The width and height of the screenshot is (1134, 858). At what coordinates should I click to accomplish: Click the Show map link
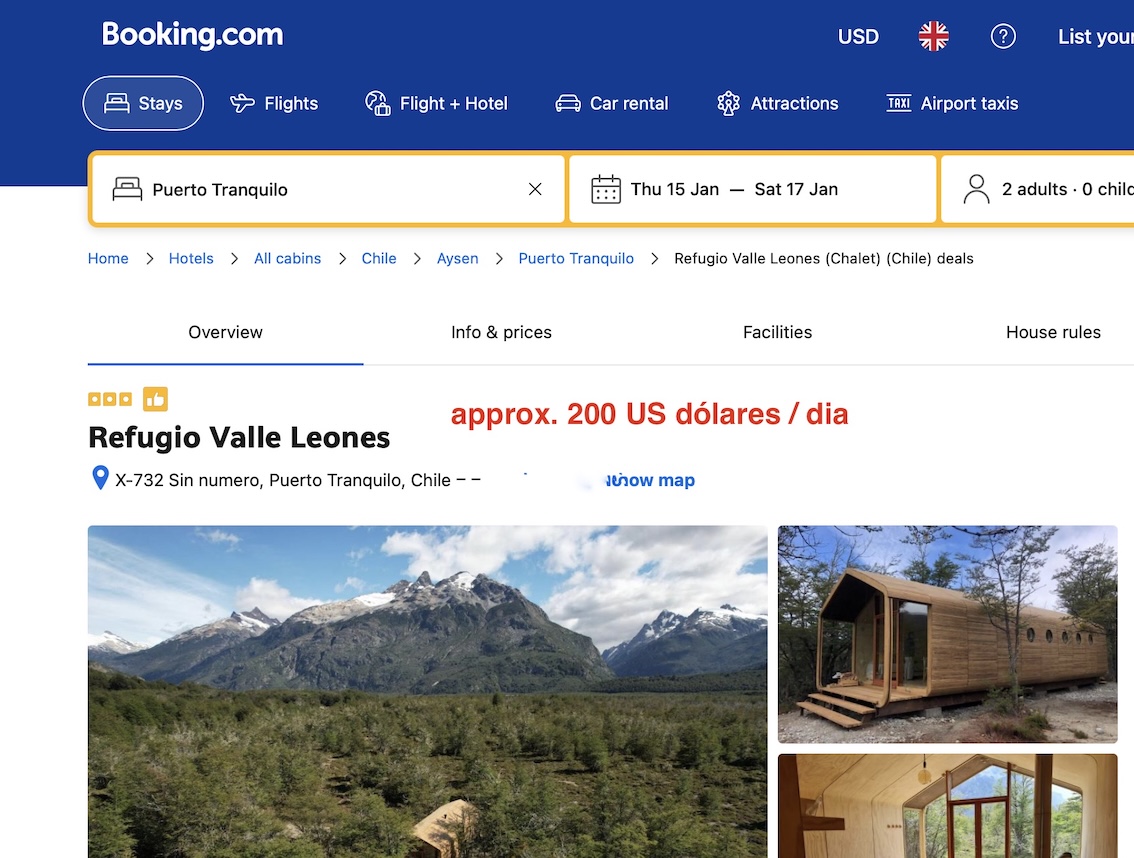coord(650,480)
